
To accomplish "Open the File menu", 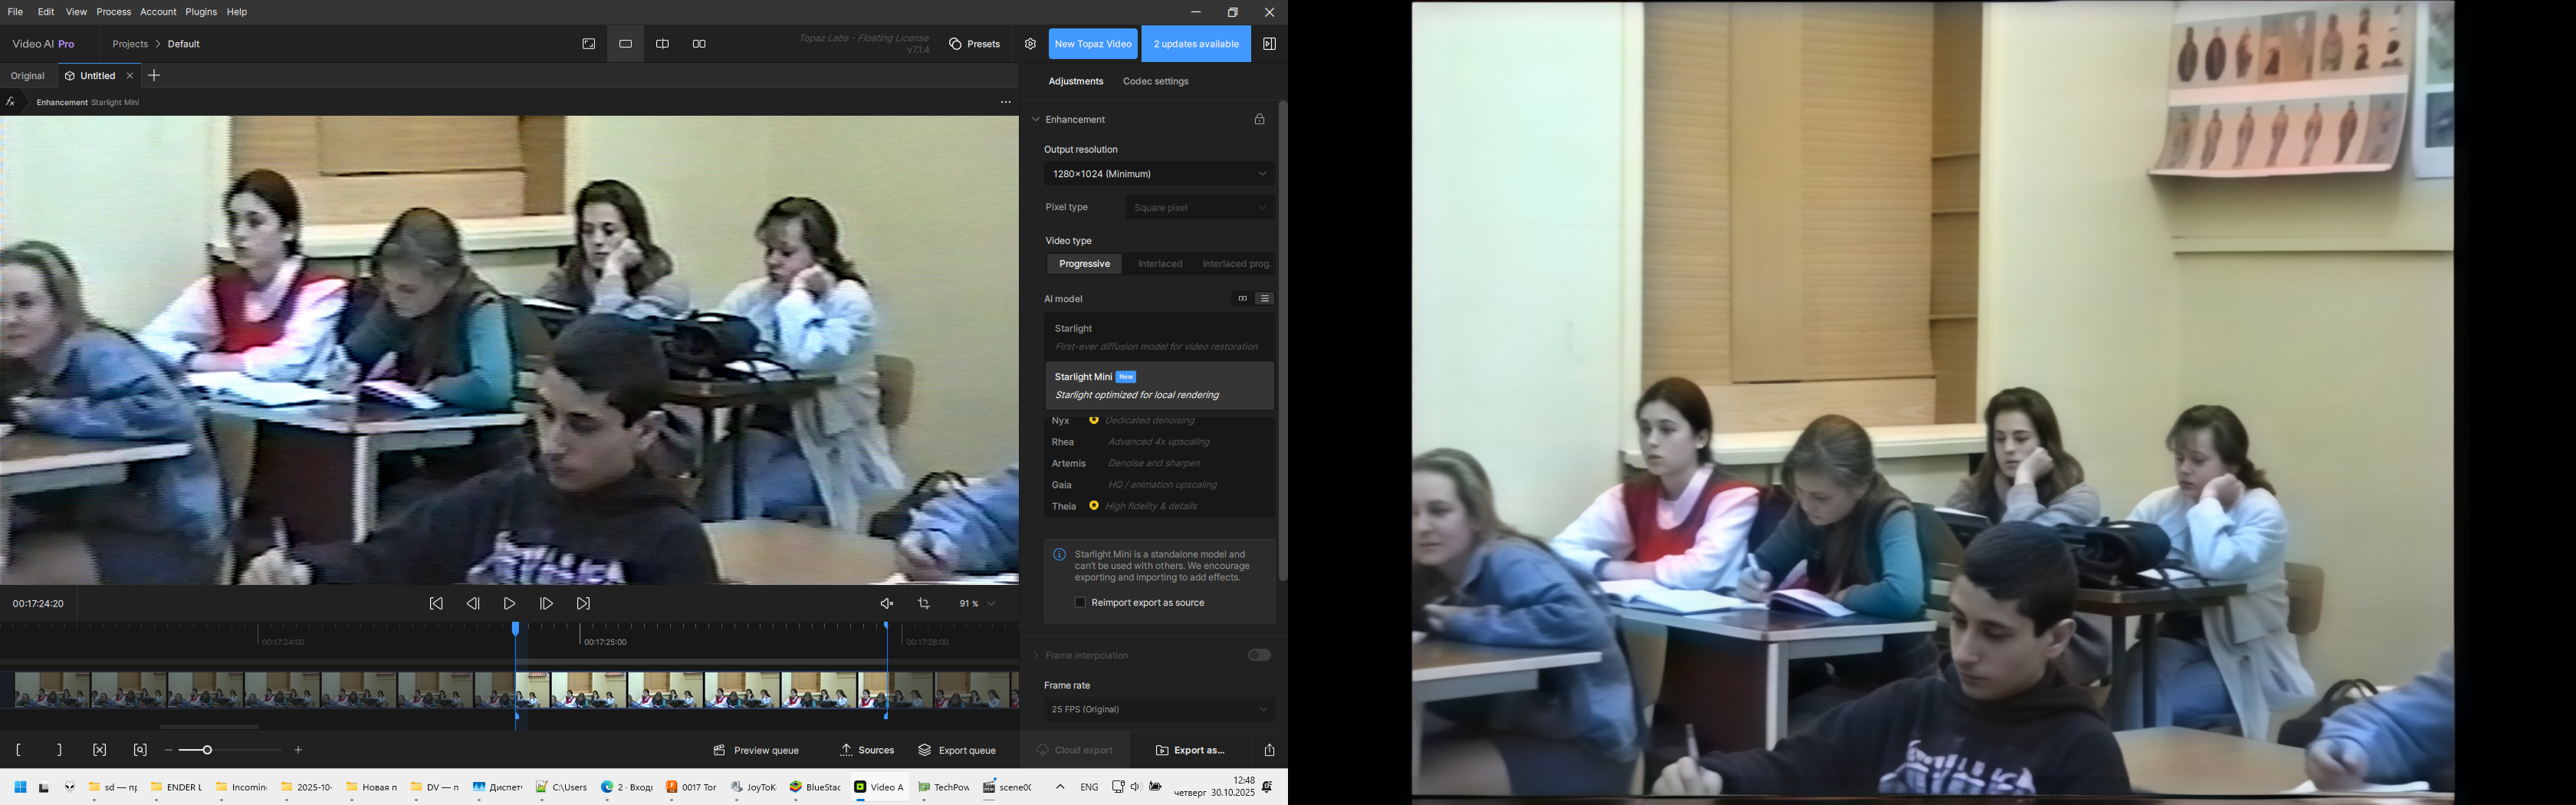I will pyautogui.click(x=15, y=12).
